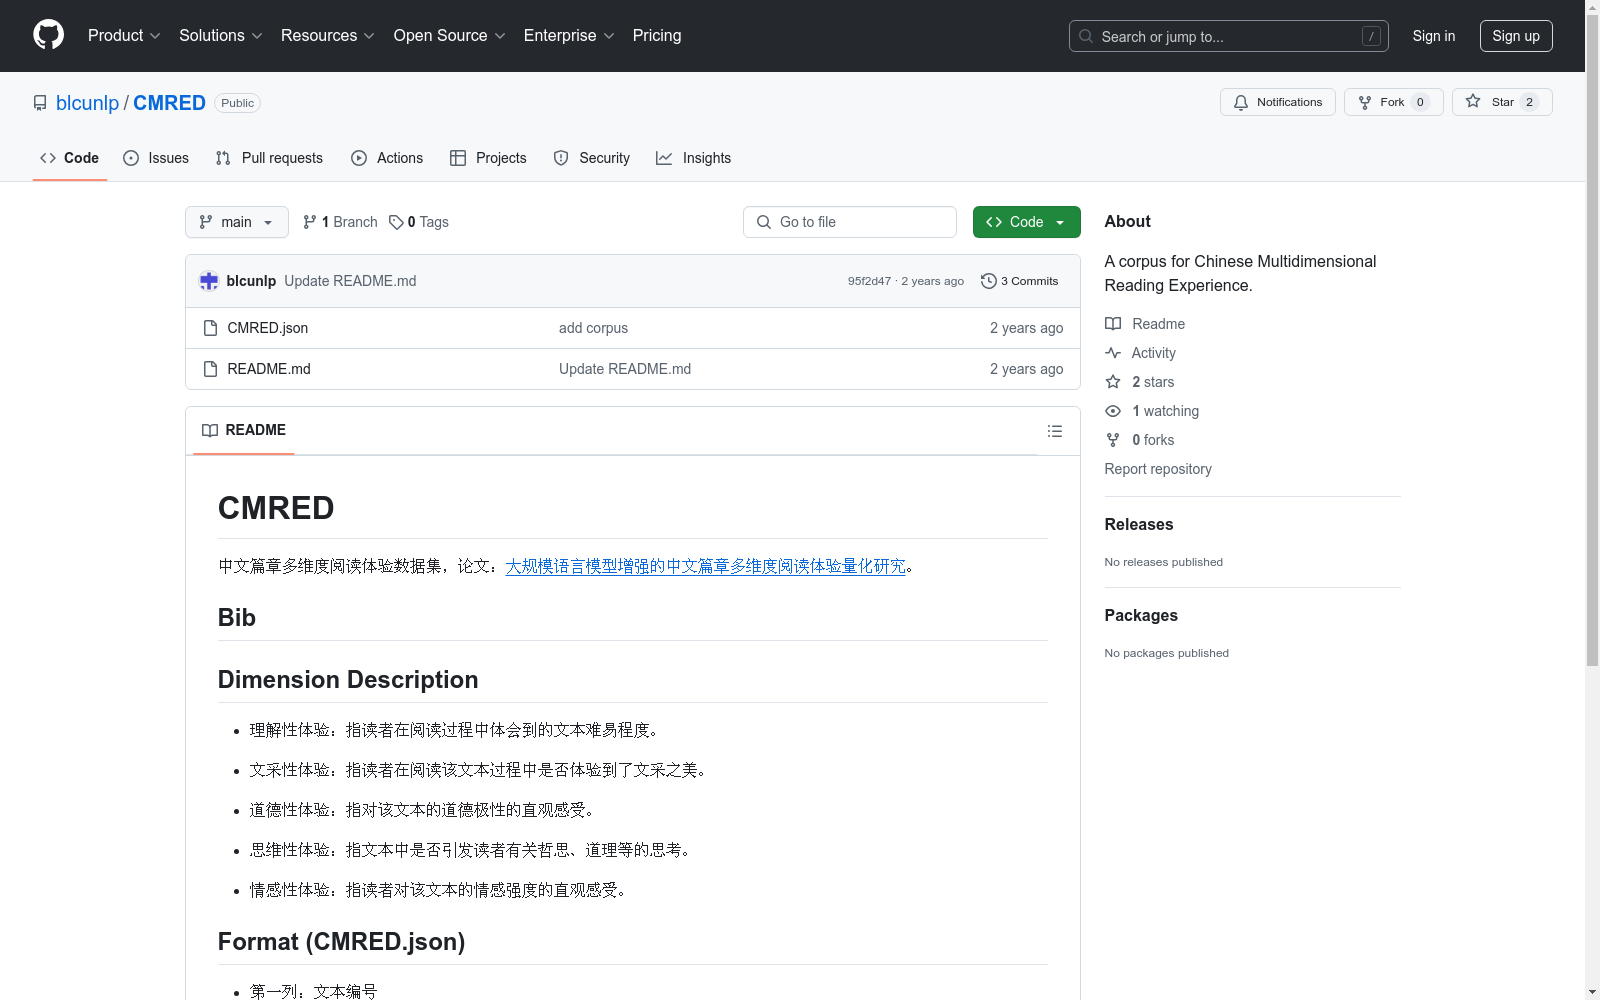
Task: Click the Sign in link
Action: tap(1434, 36)
